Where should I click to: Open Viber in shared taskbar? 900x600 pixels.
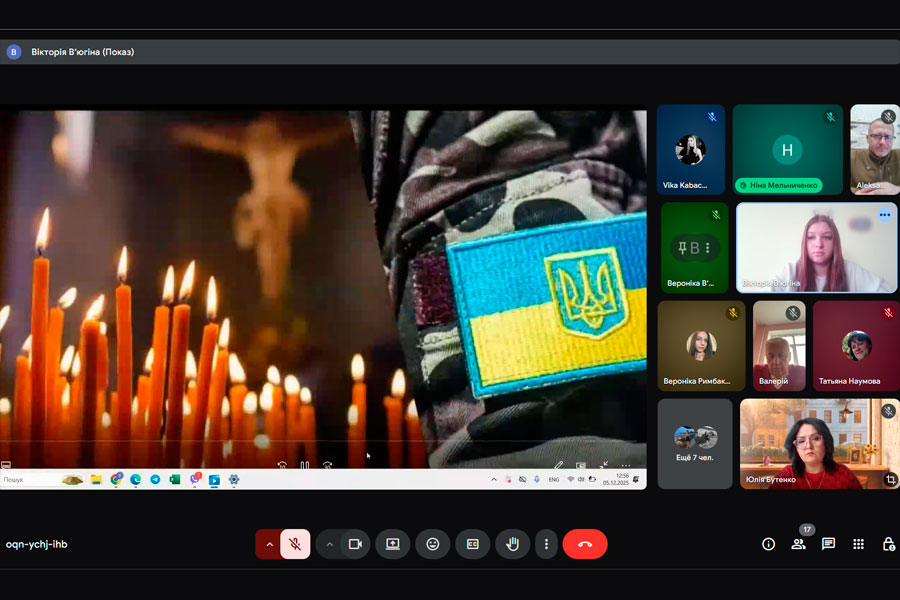pos(195,479)
